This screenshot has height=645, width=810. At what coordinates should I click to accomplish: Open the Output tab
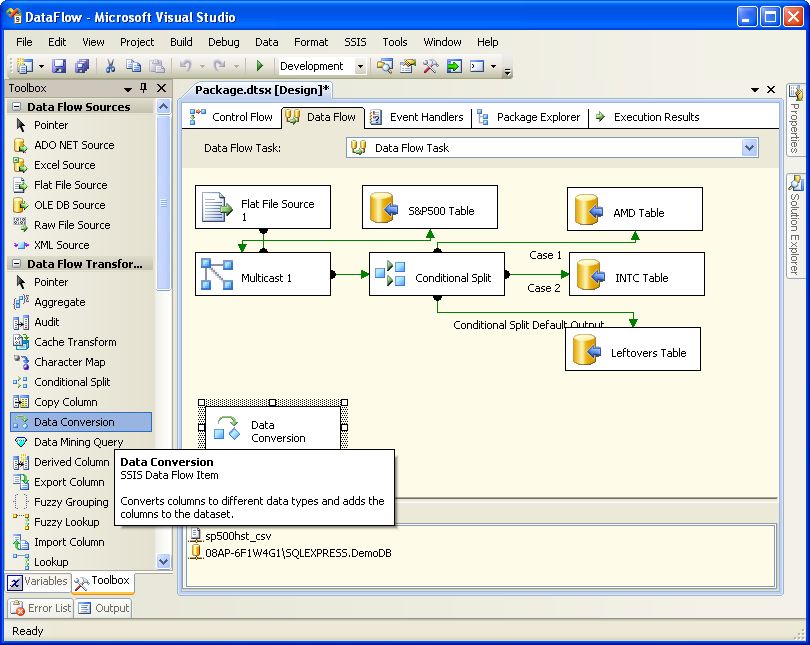tap(103, 608)
